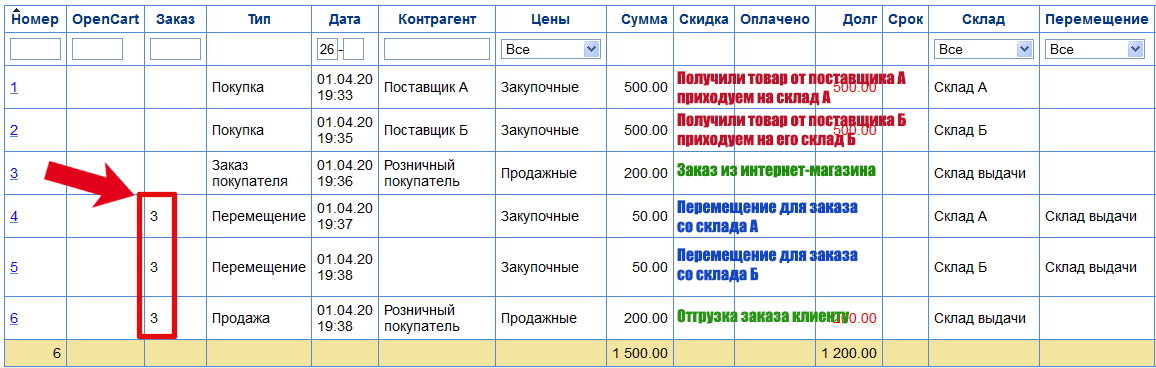Open document number 5 link
This screenshot has width=1156, height=368.
pos(14,267)
